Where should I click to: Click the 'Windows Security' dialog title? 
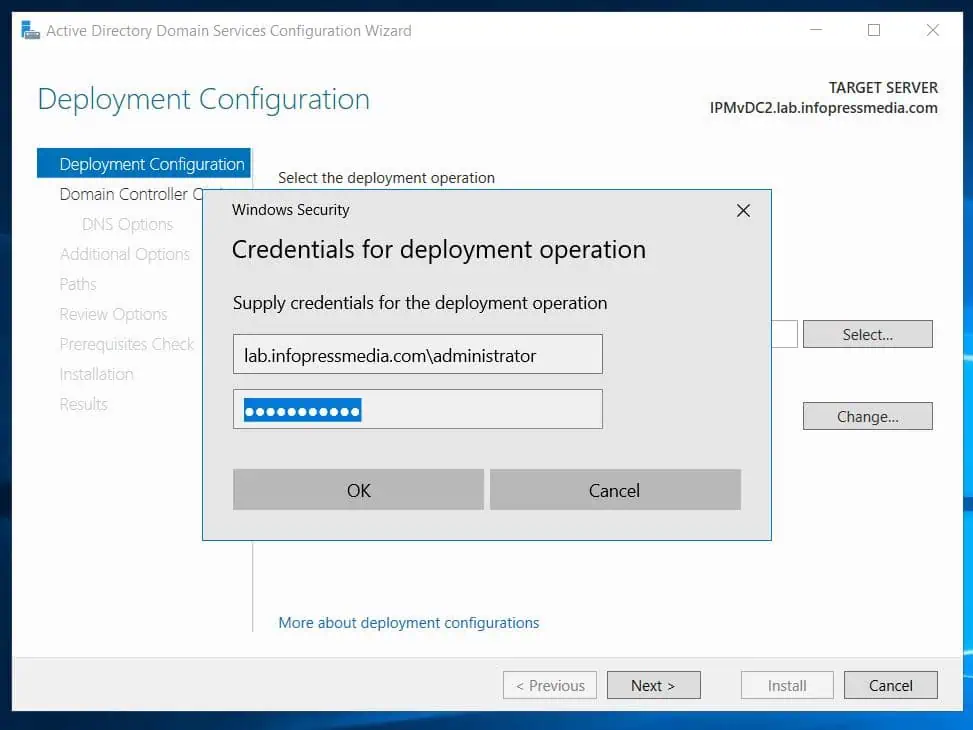[x=290, y=210]
